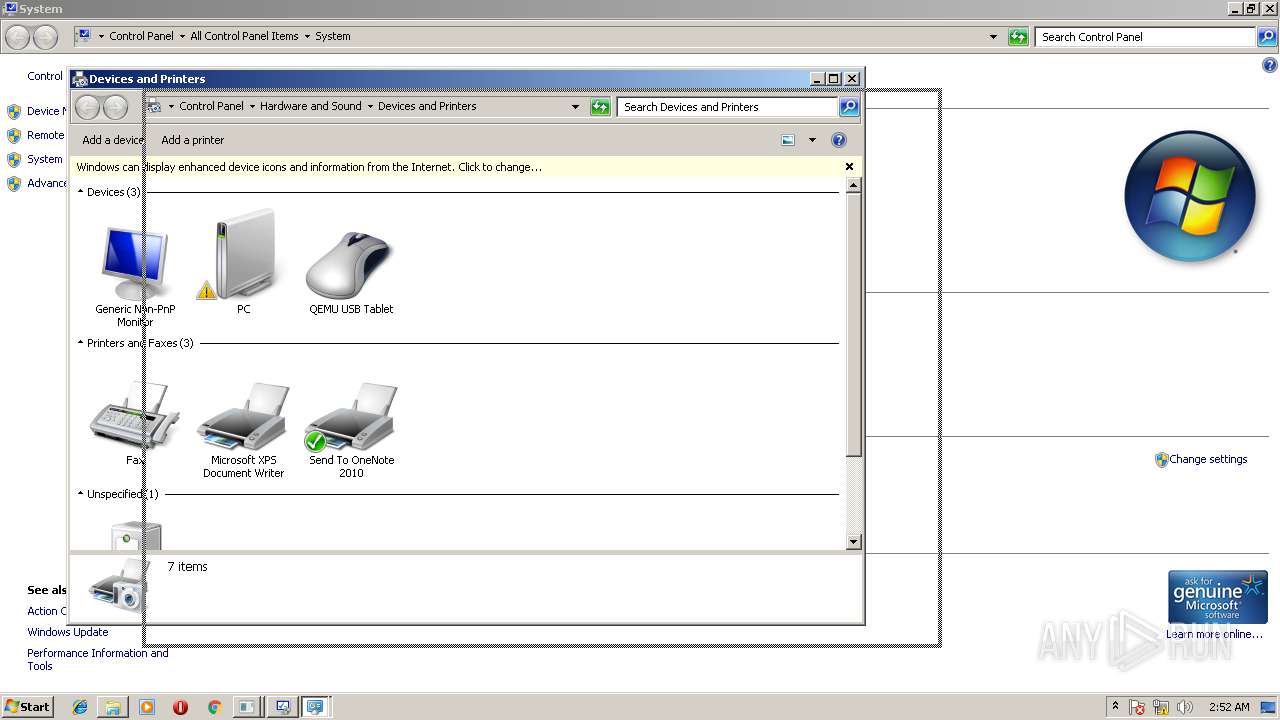Screen dimensions: 1280x720
Task: Open network tray icon
Action: [1161, 707]
